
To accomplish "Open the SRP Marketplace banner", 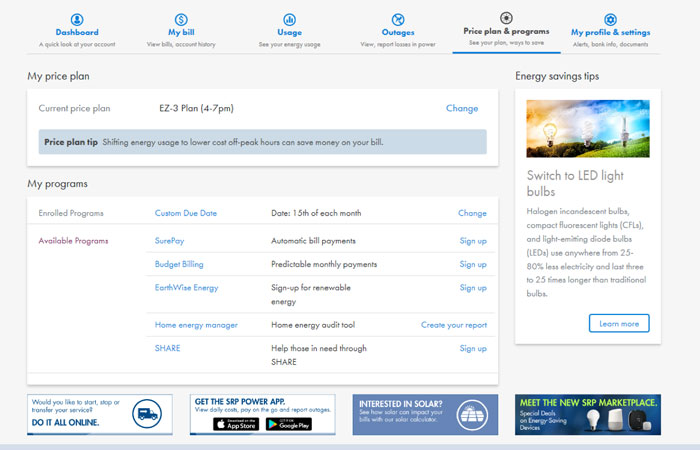I will (x=588, y=414).
